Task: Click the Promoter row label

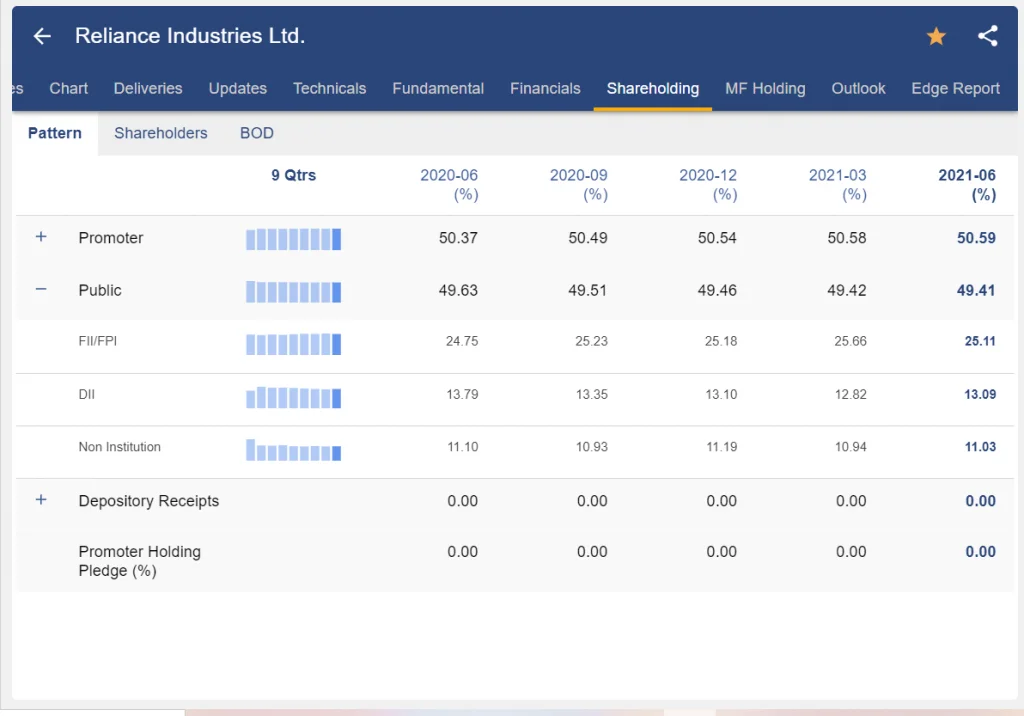Action: point(111,238)
